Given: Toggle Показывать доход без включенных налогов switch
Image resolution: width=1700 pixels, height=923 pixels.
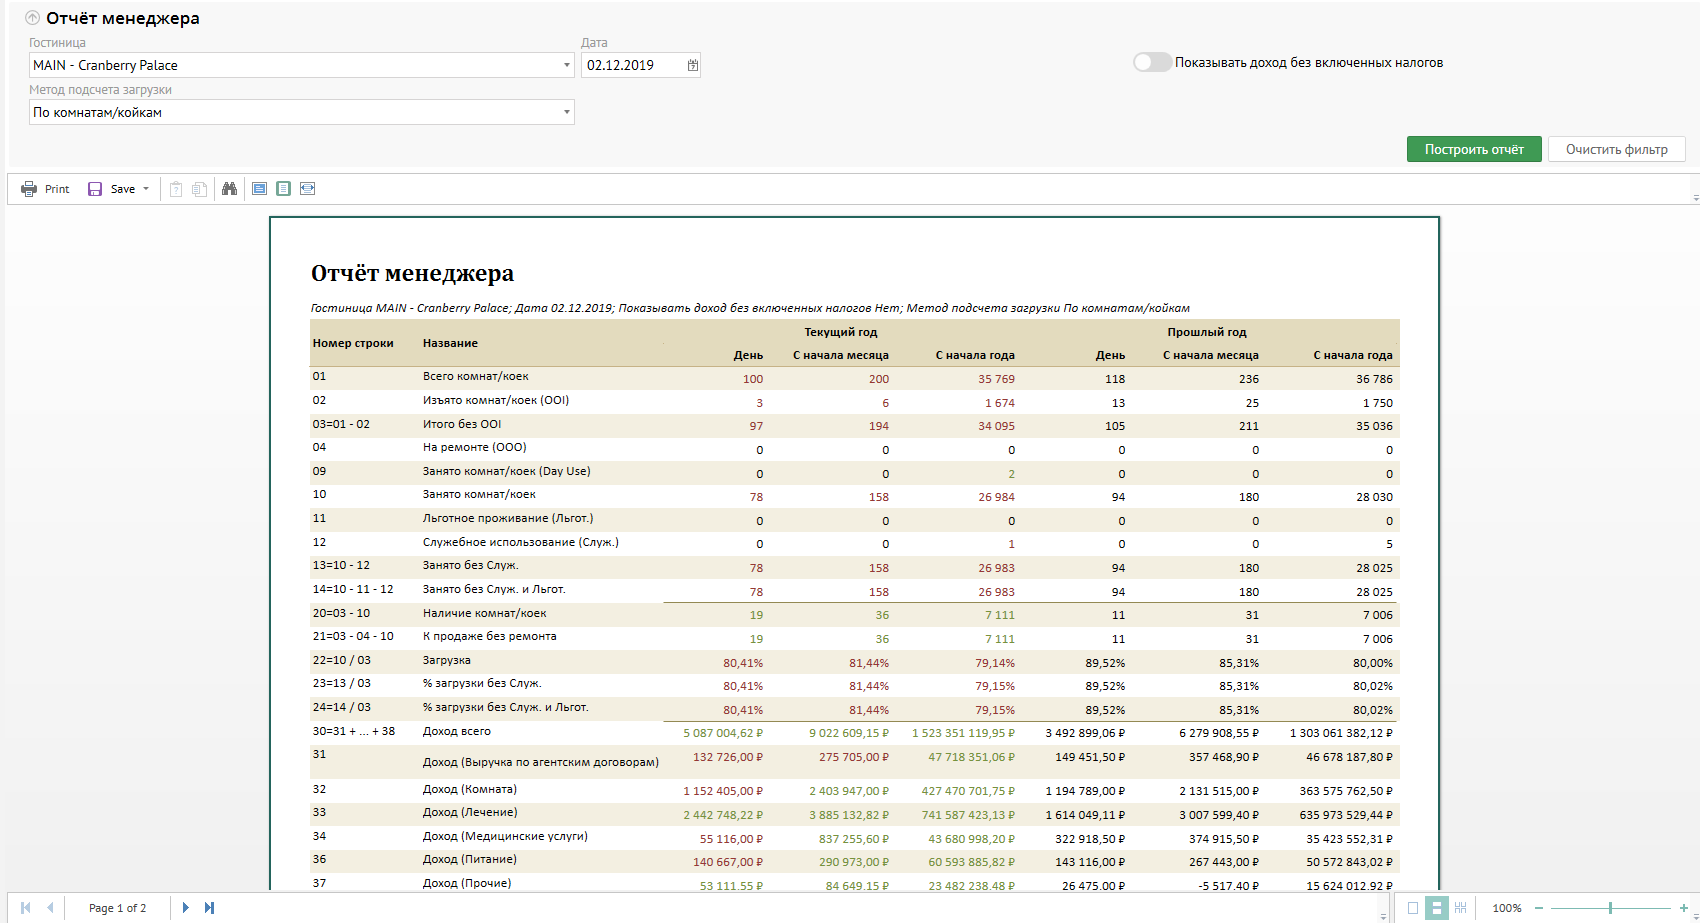Looking at the screenshot, I should pos(1152,62).
